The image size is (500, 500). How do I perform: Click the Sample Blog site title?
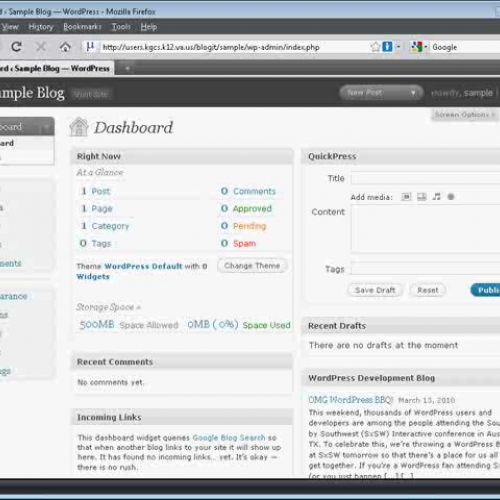pyautogui.click(x=32, y=93)
